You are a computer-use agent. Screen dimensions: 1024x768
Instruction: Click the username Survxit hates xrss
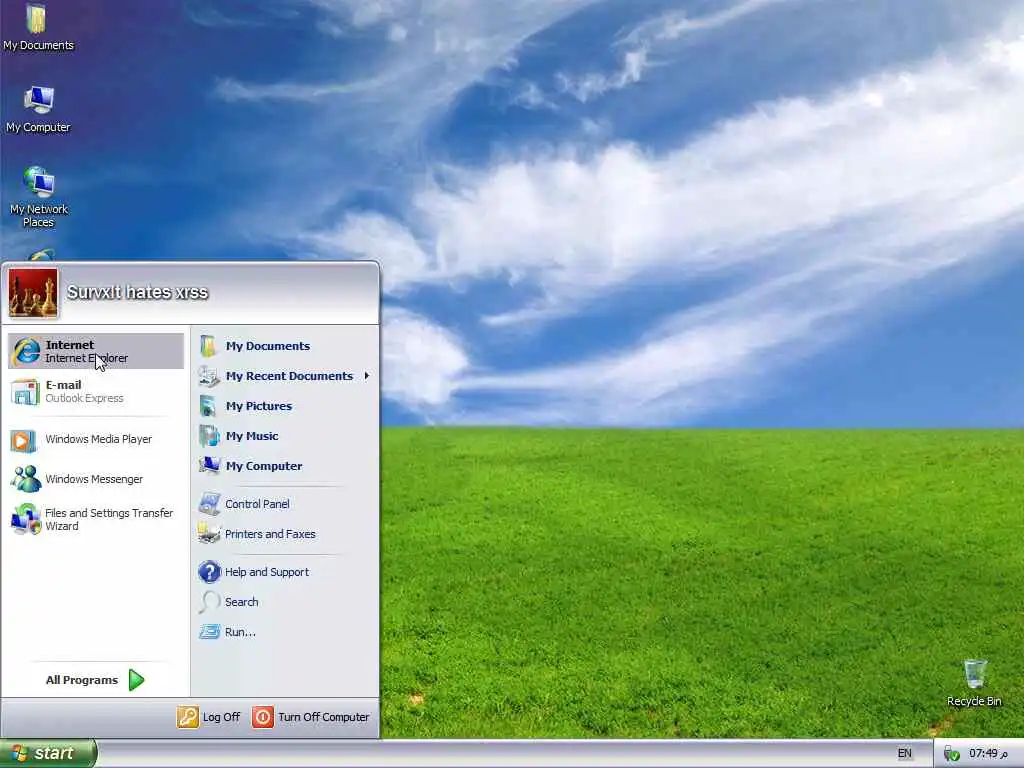(138, 292)
